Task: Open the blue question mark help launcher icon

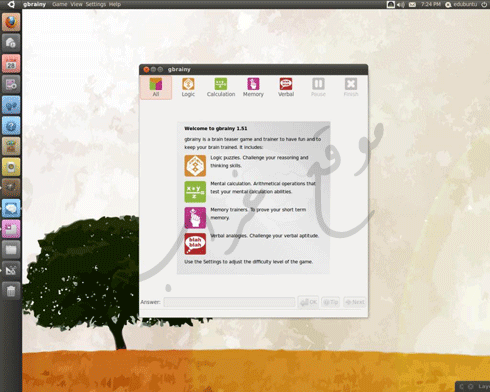Action: click(11, 126)
